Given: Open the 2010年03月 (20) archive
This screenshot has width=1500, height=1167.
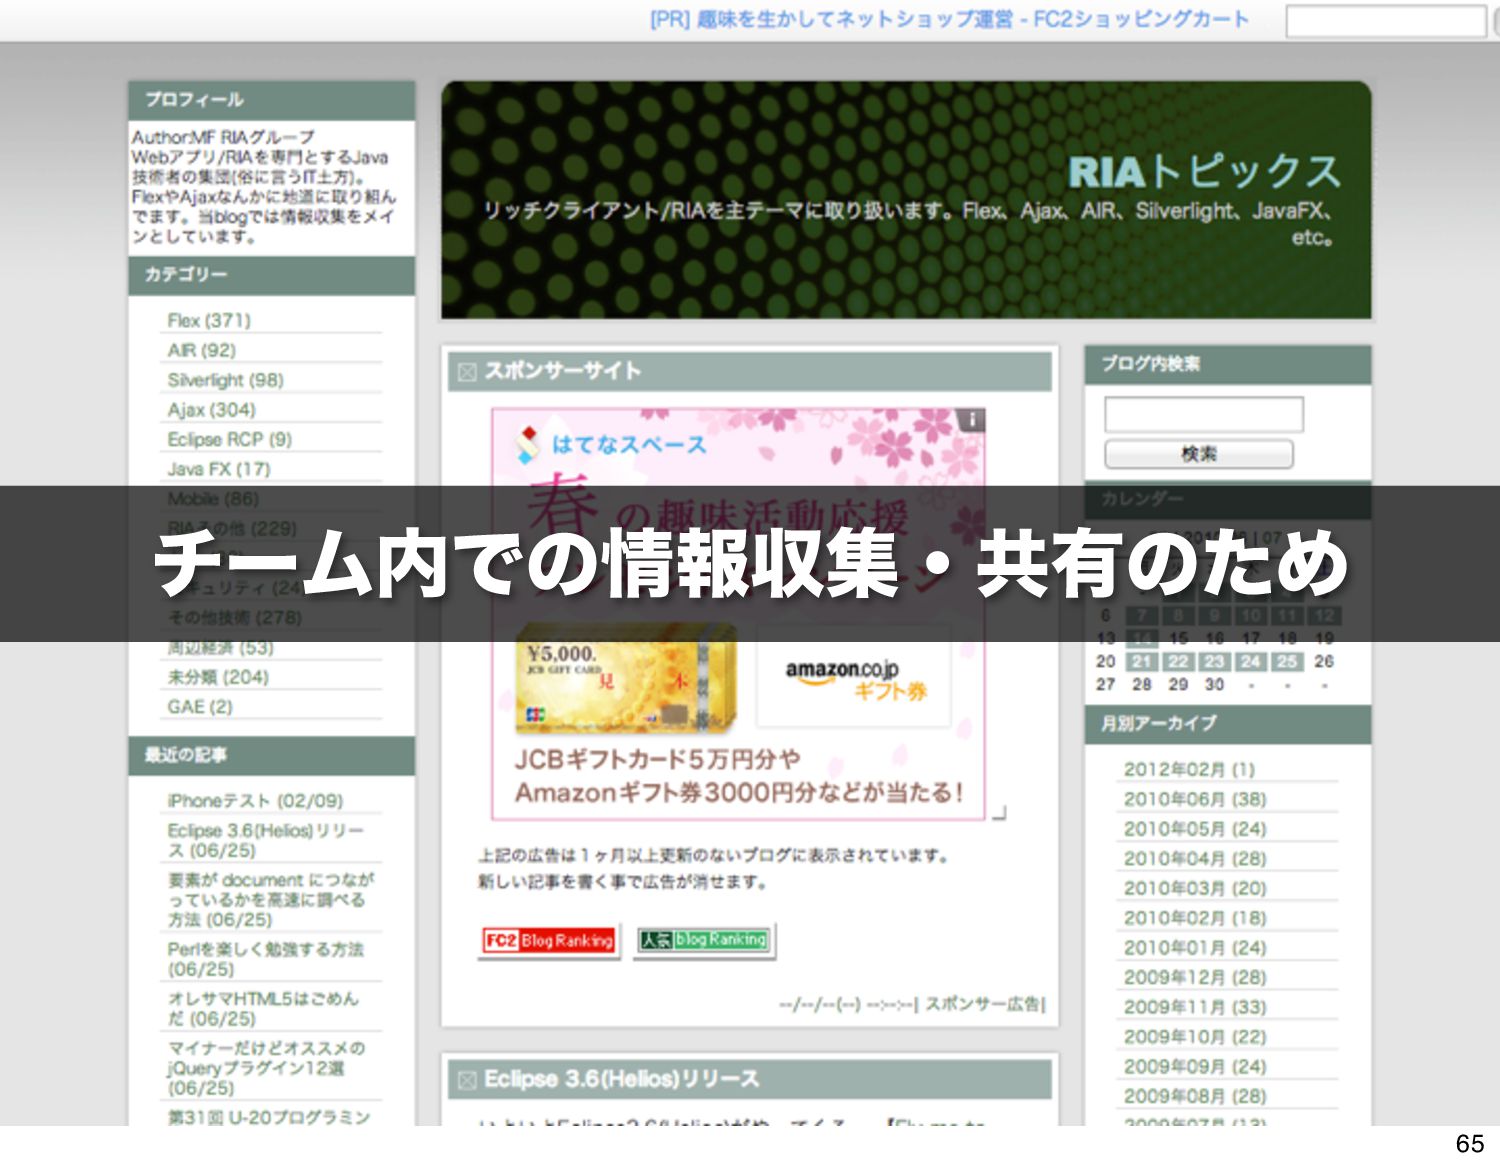Looking at the screenshot, I should (1195, 889).
